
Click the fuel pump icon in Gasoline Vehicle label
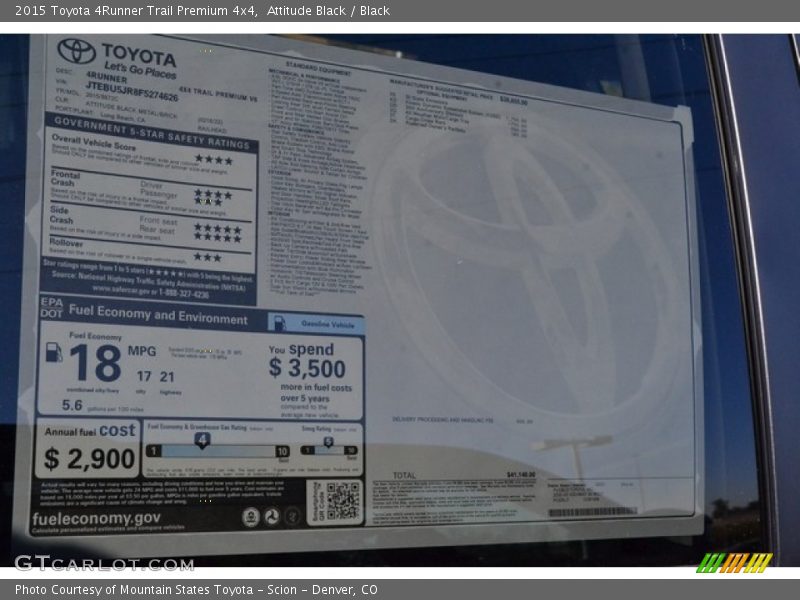[280, 323]
